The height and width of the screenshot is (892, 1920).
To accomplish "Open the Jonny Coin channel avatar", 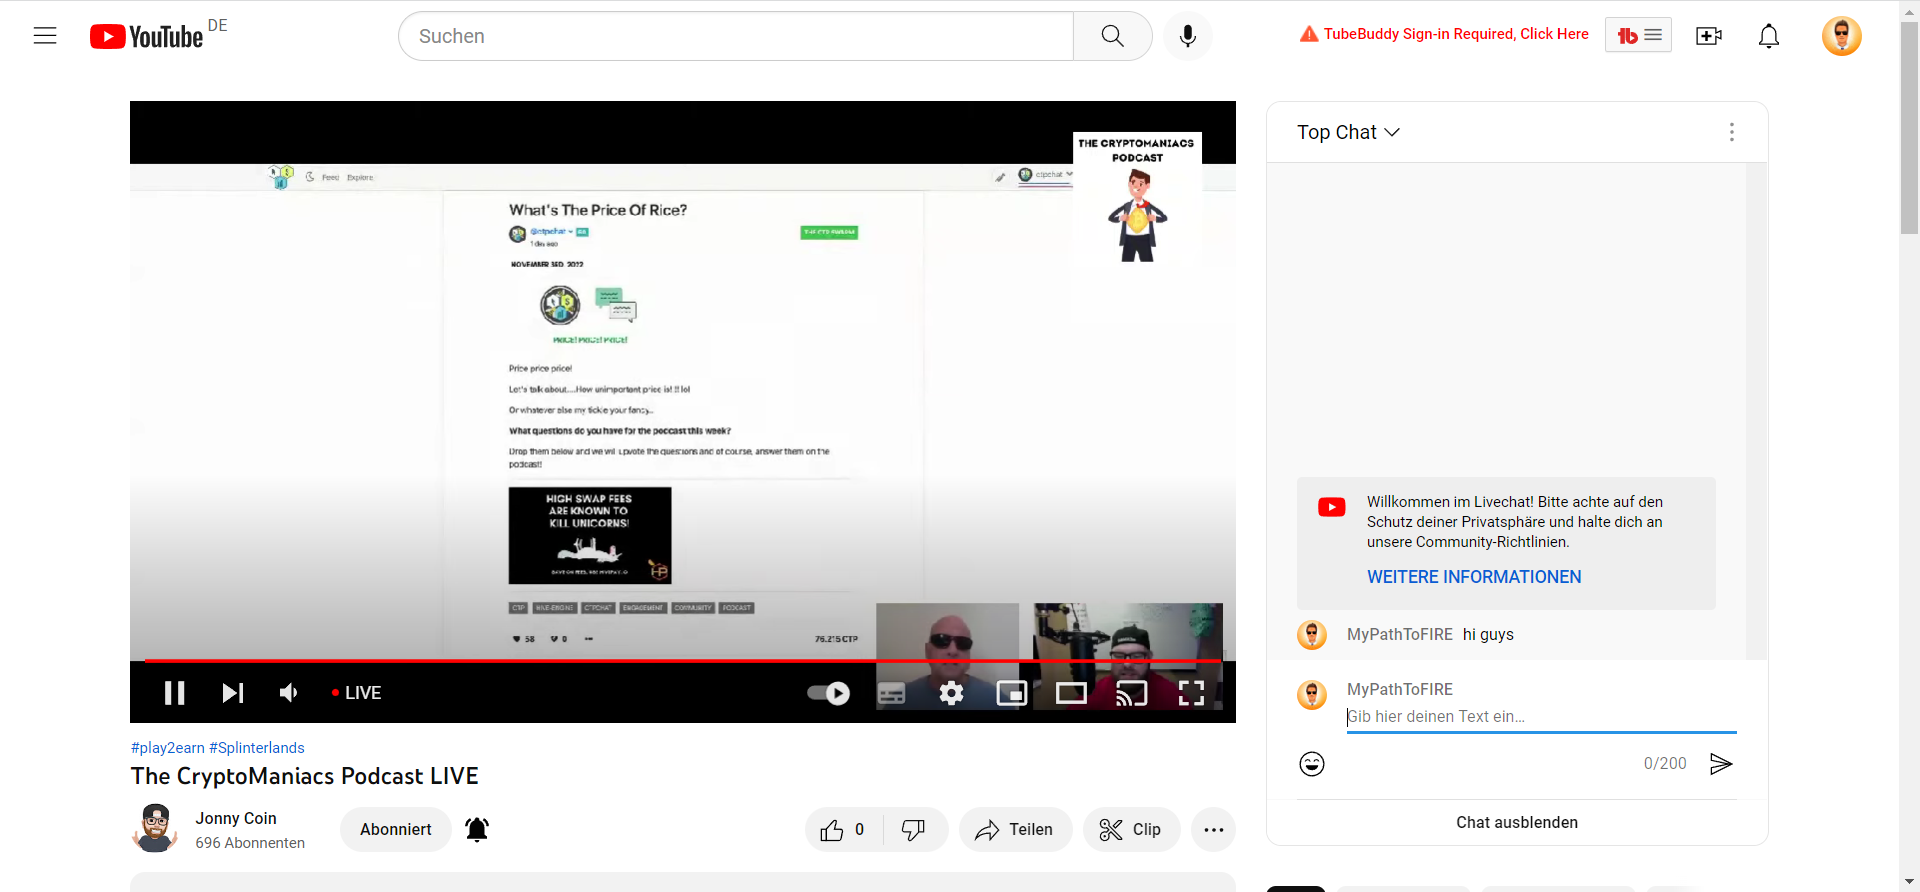I will coord(155,829).
